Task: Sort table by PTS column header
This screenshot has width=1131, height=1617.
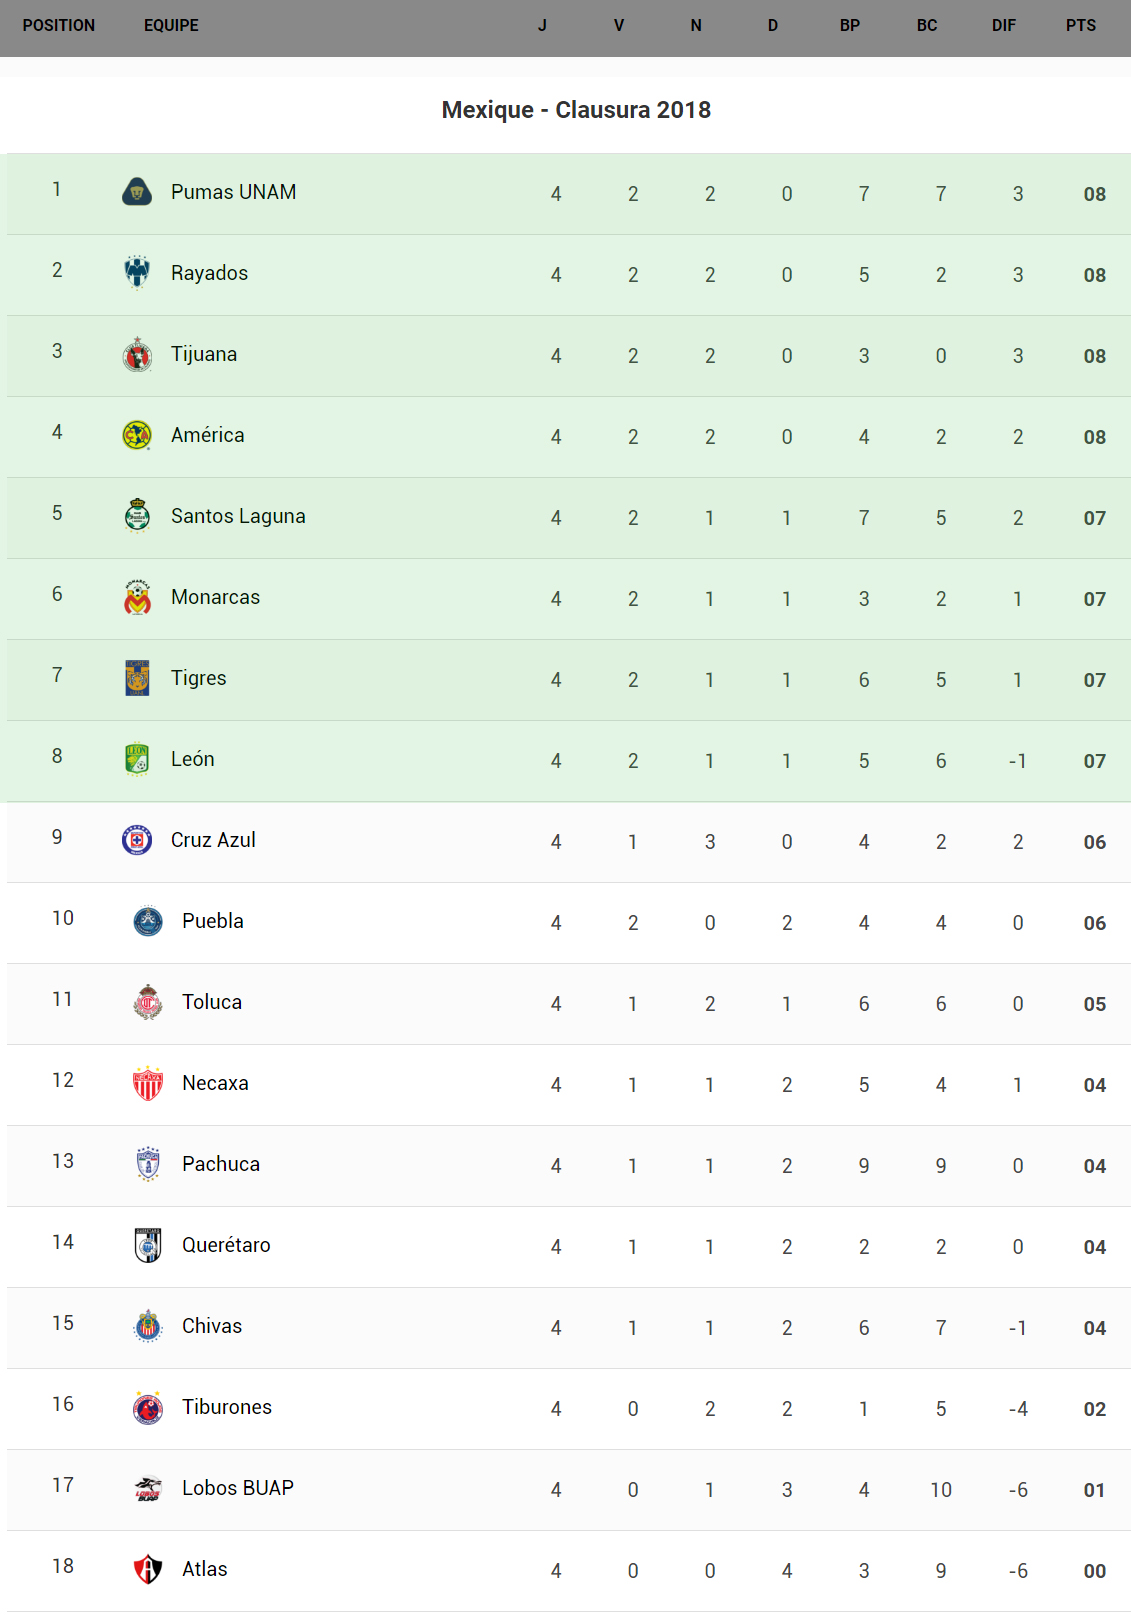Action: tap(1080, 26)
